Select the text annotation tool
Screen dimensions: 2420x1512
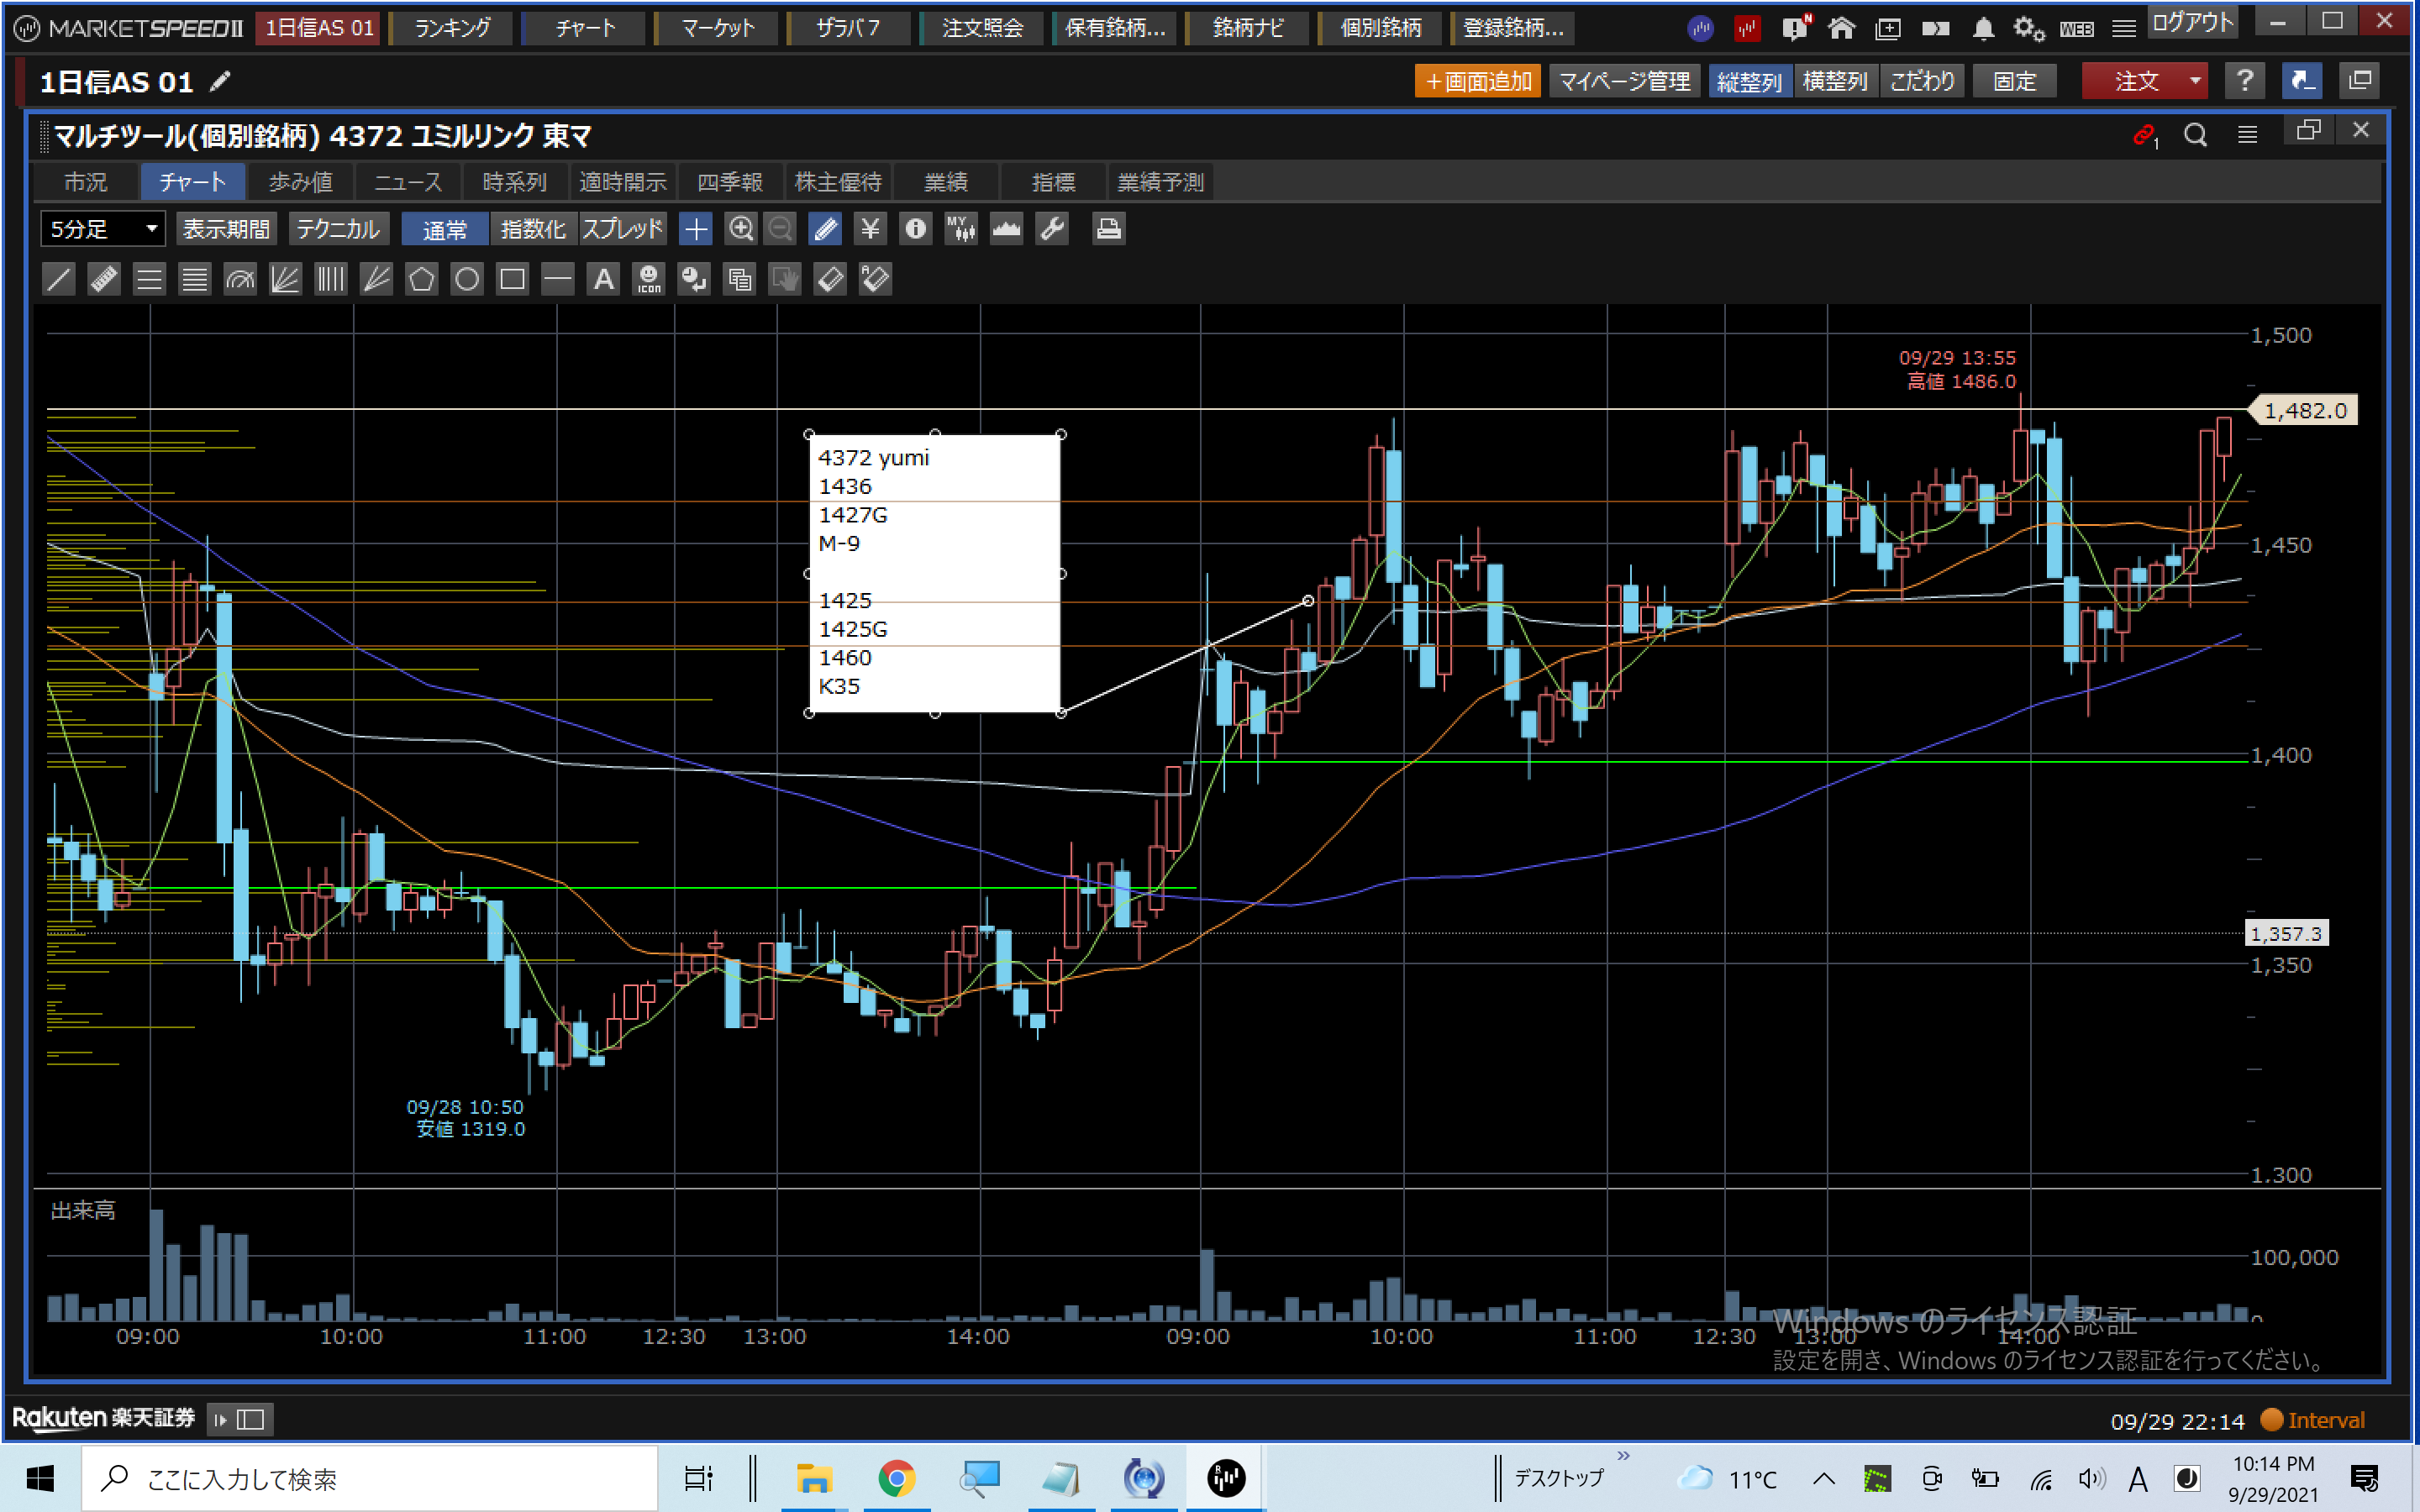[x=603, y=279]
